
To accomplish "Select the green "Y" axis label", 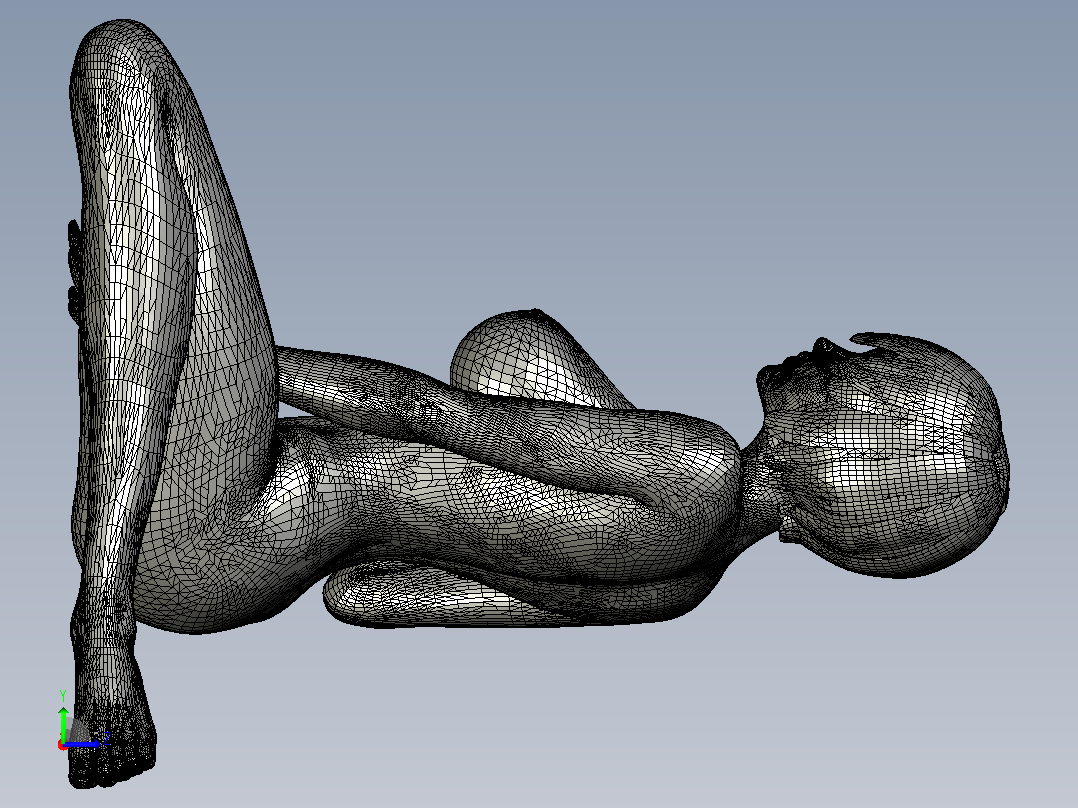I will coord(63,696).
